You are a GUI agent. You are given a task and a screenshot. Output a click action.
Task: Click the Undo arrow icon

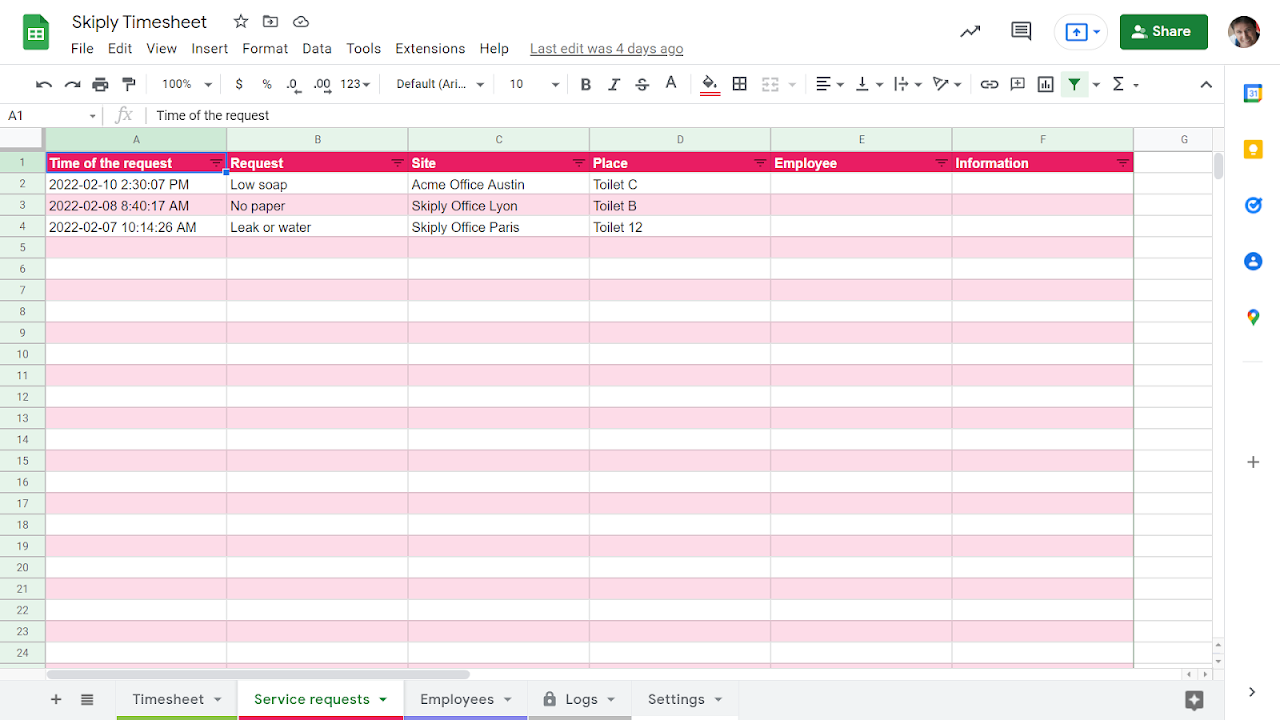[44, 84]
